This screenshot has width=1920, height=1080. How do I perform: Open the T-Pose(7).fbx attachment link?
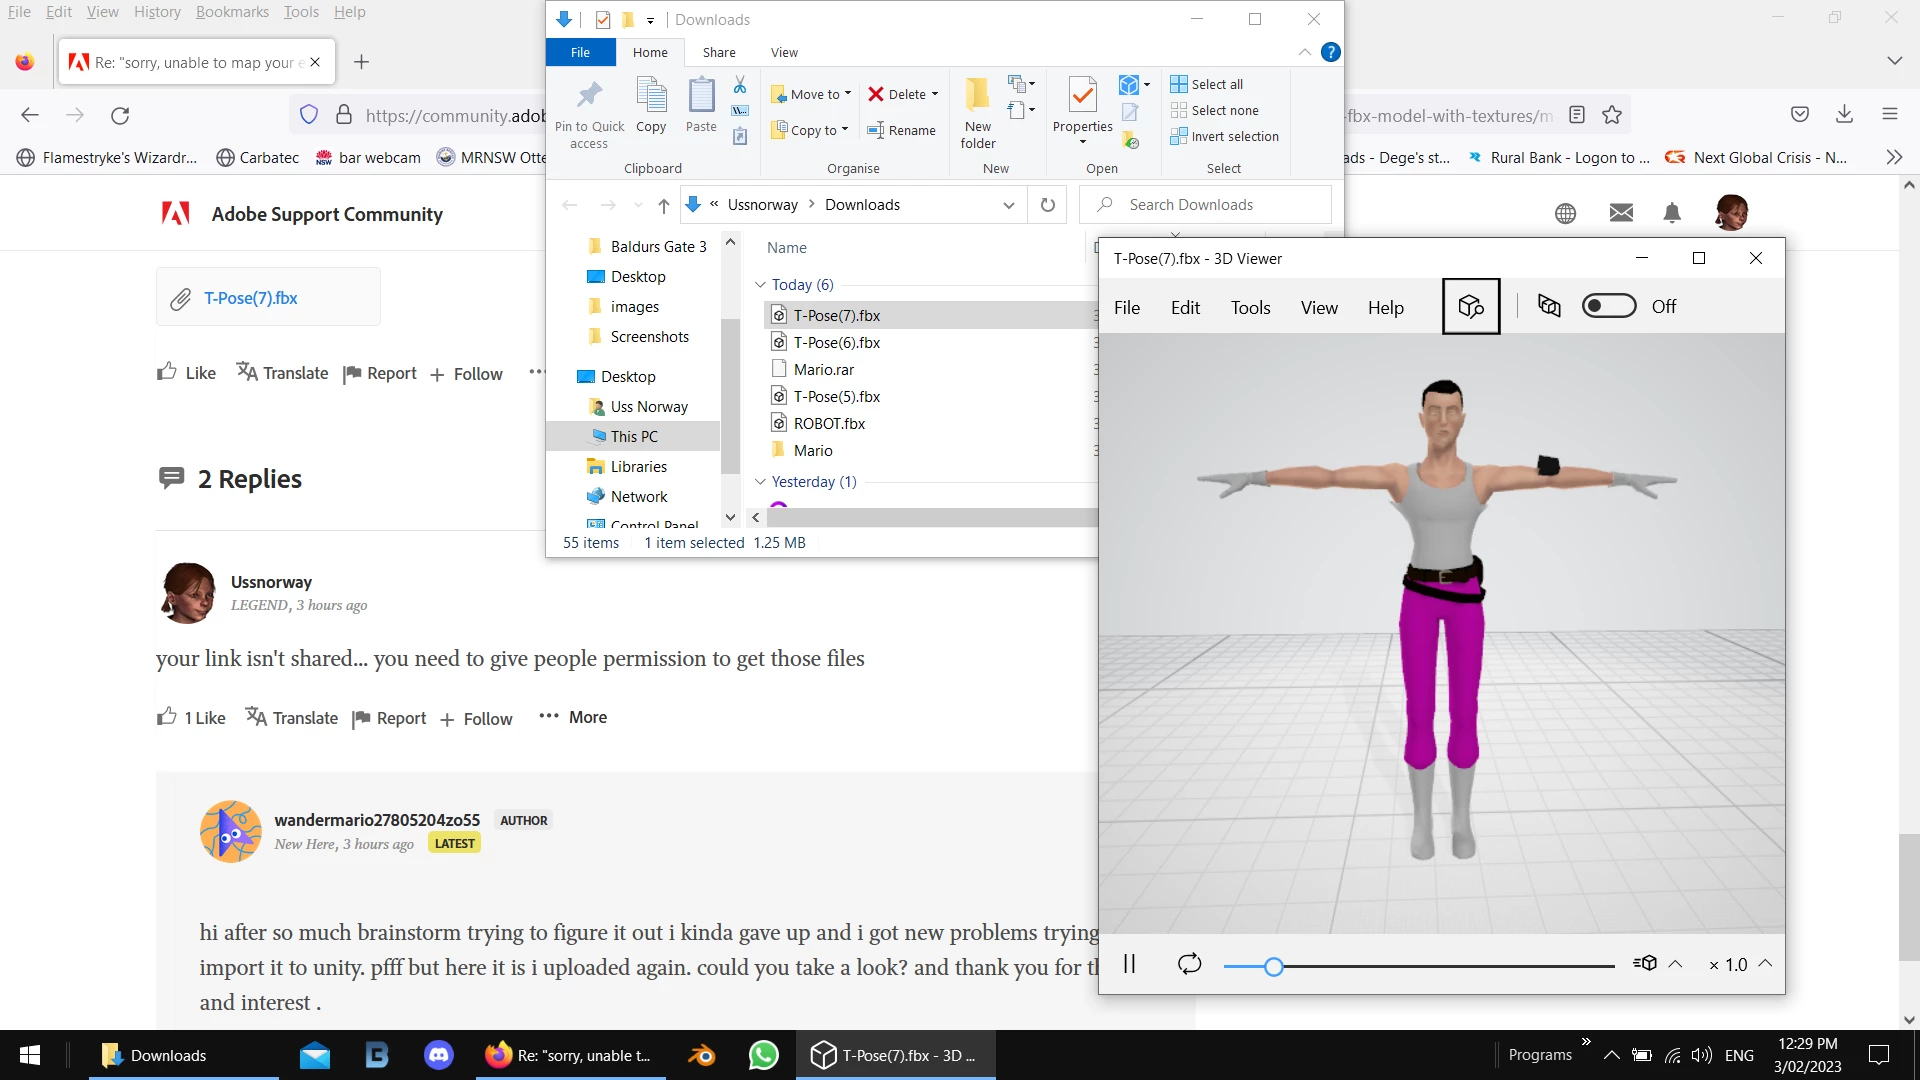pos(250,298)
